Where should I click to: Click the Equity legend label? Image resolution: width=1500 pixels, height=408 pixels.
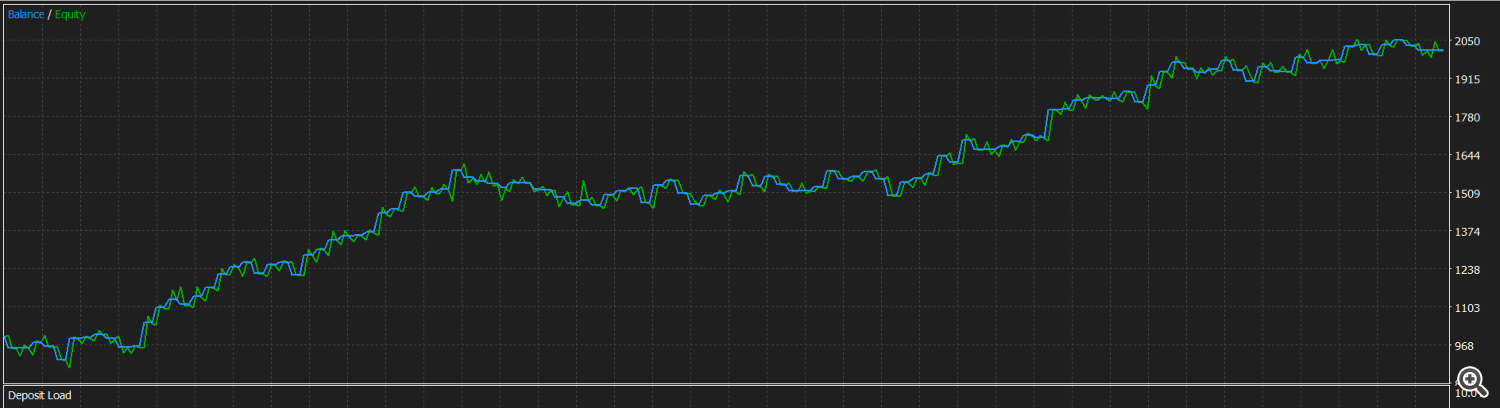[x=70, y=15]
